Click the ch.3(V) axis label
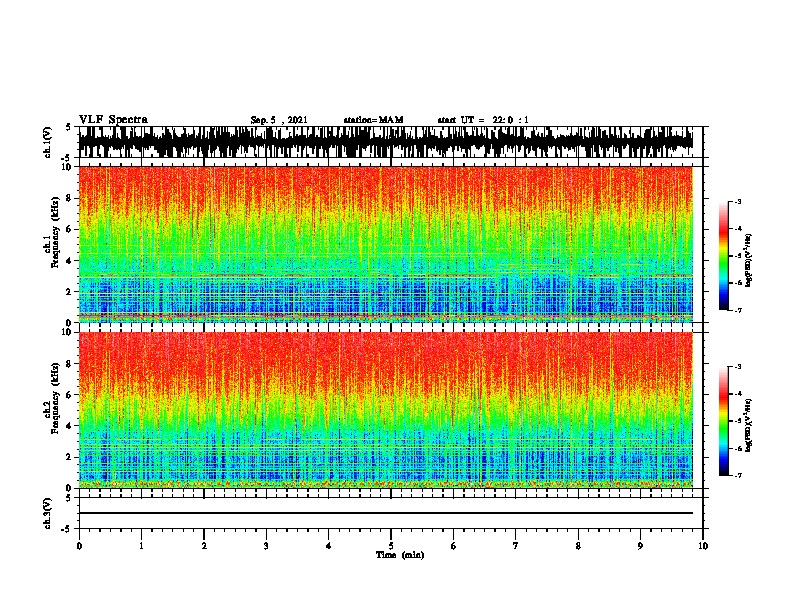This screenshot has height=612, width=792. pyautogui.click(x=48, y=514)
